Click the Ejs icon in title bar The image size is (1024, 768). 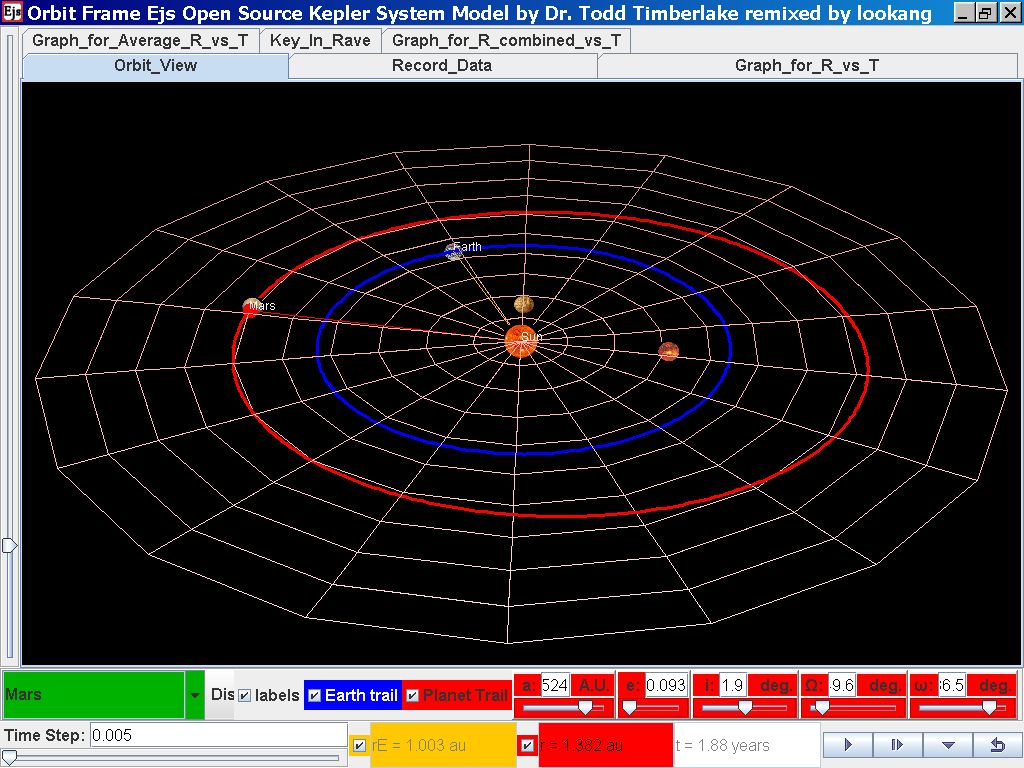[12, 13]
